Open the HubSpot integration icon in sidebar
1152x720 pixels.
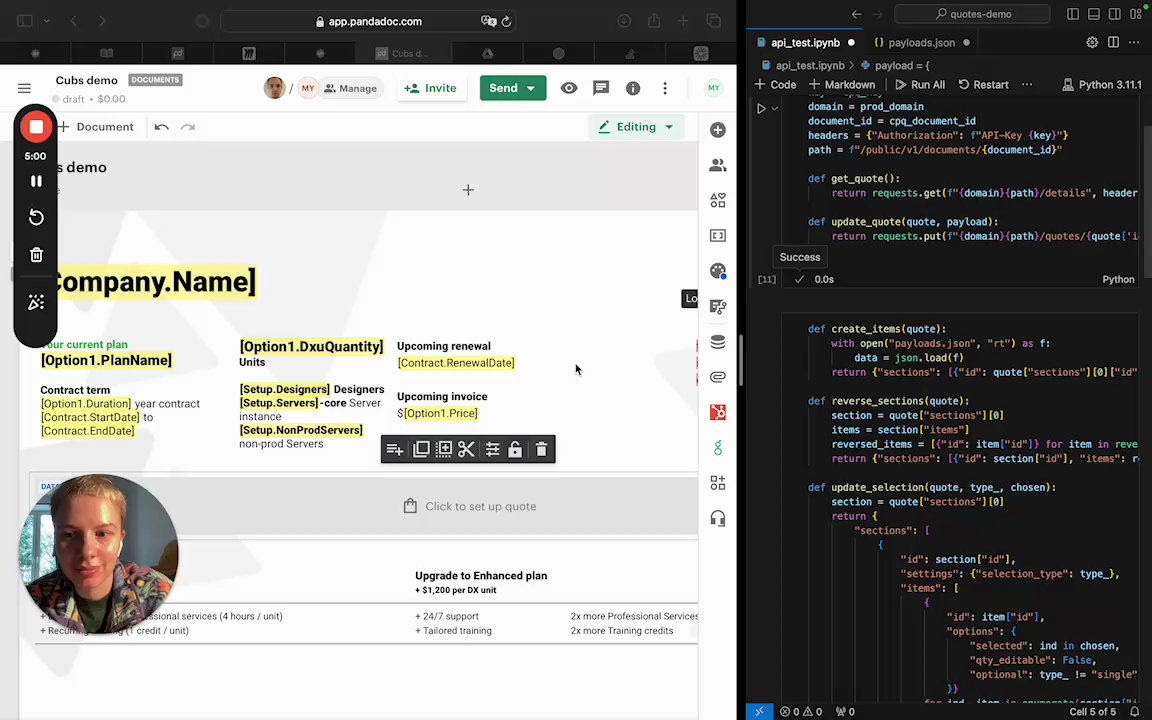(x=718, y=412)
